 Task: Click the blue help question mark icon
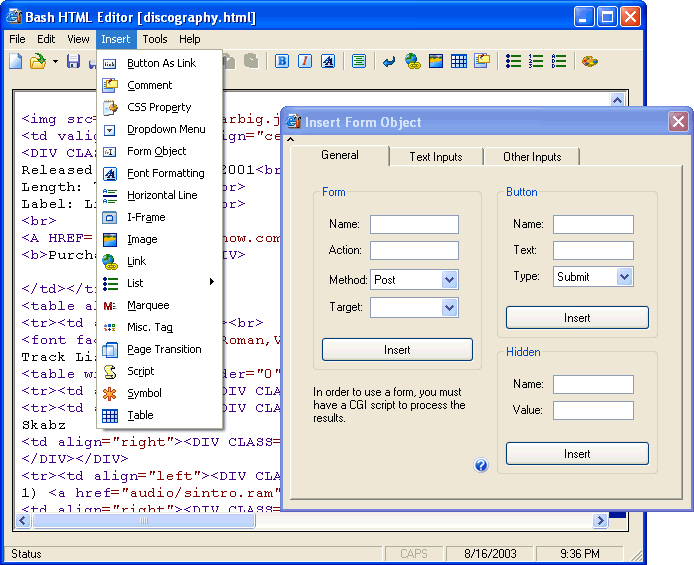(x=481, y=465)
